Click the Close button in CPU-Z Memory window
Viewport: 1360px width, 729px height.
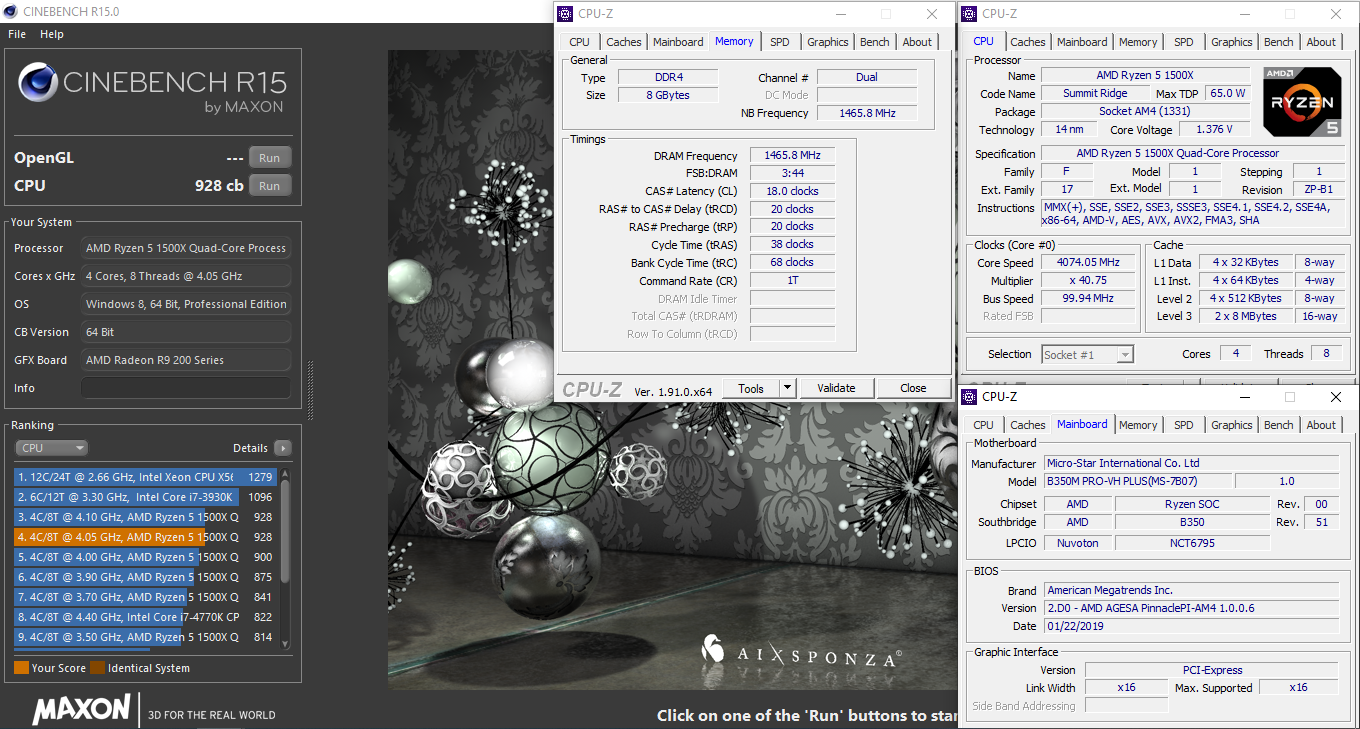[x=913, y=388]
